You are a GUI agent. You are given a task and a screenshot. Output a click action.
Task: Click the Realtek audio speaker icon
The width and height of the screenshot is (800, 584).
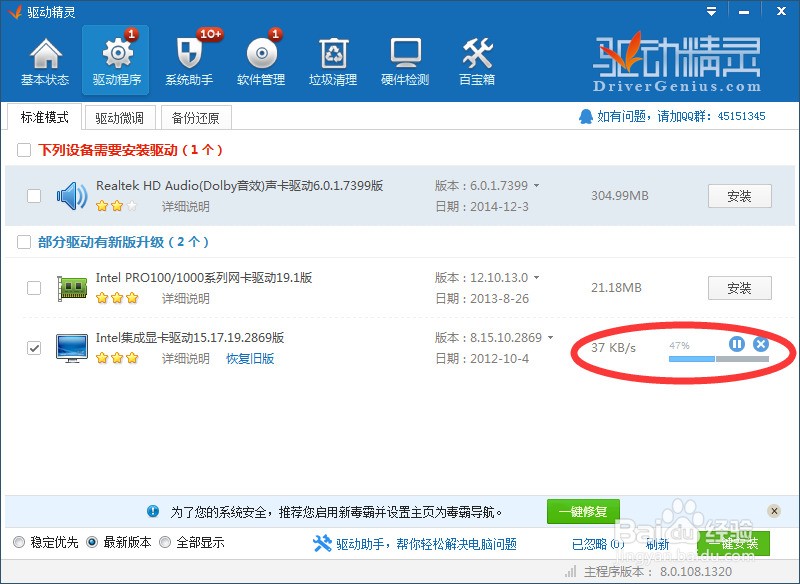pos(72,196)
